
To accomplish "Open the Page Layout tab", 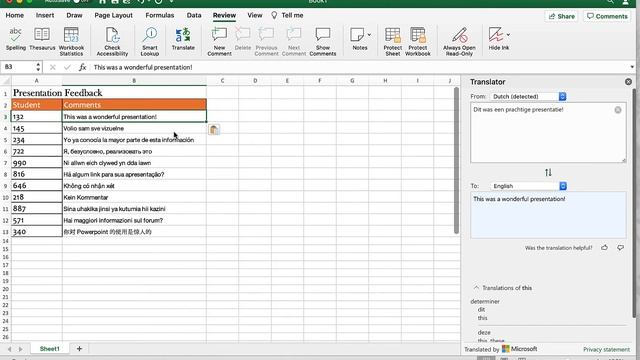I will click(x=113, y=15).
